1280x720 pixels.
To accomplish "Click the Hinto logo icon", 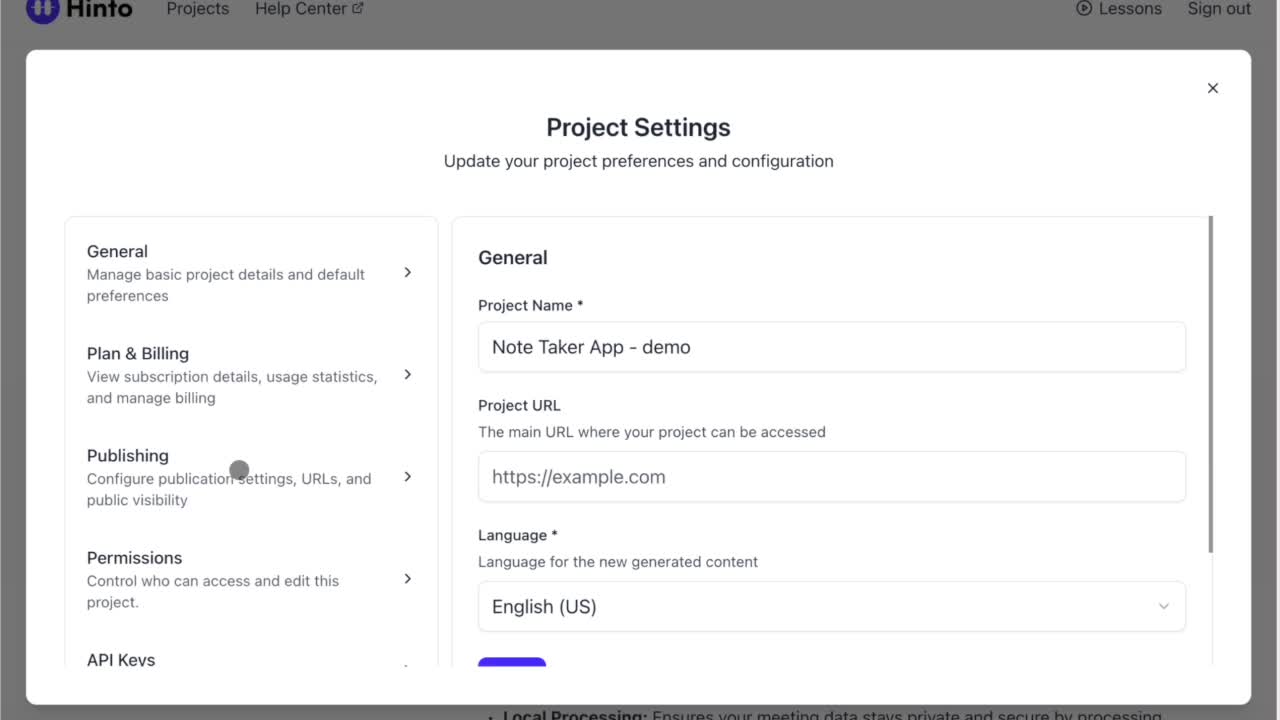I will point(43,9).
